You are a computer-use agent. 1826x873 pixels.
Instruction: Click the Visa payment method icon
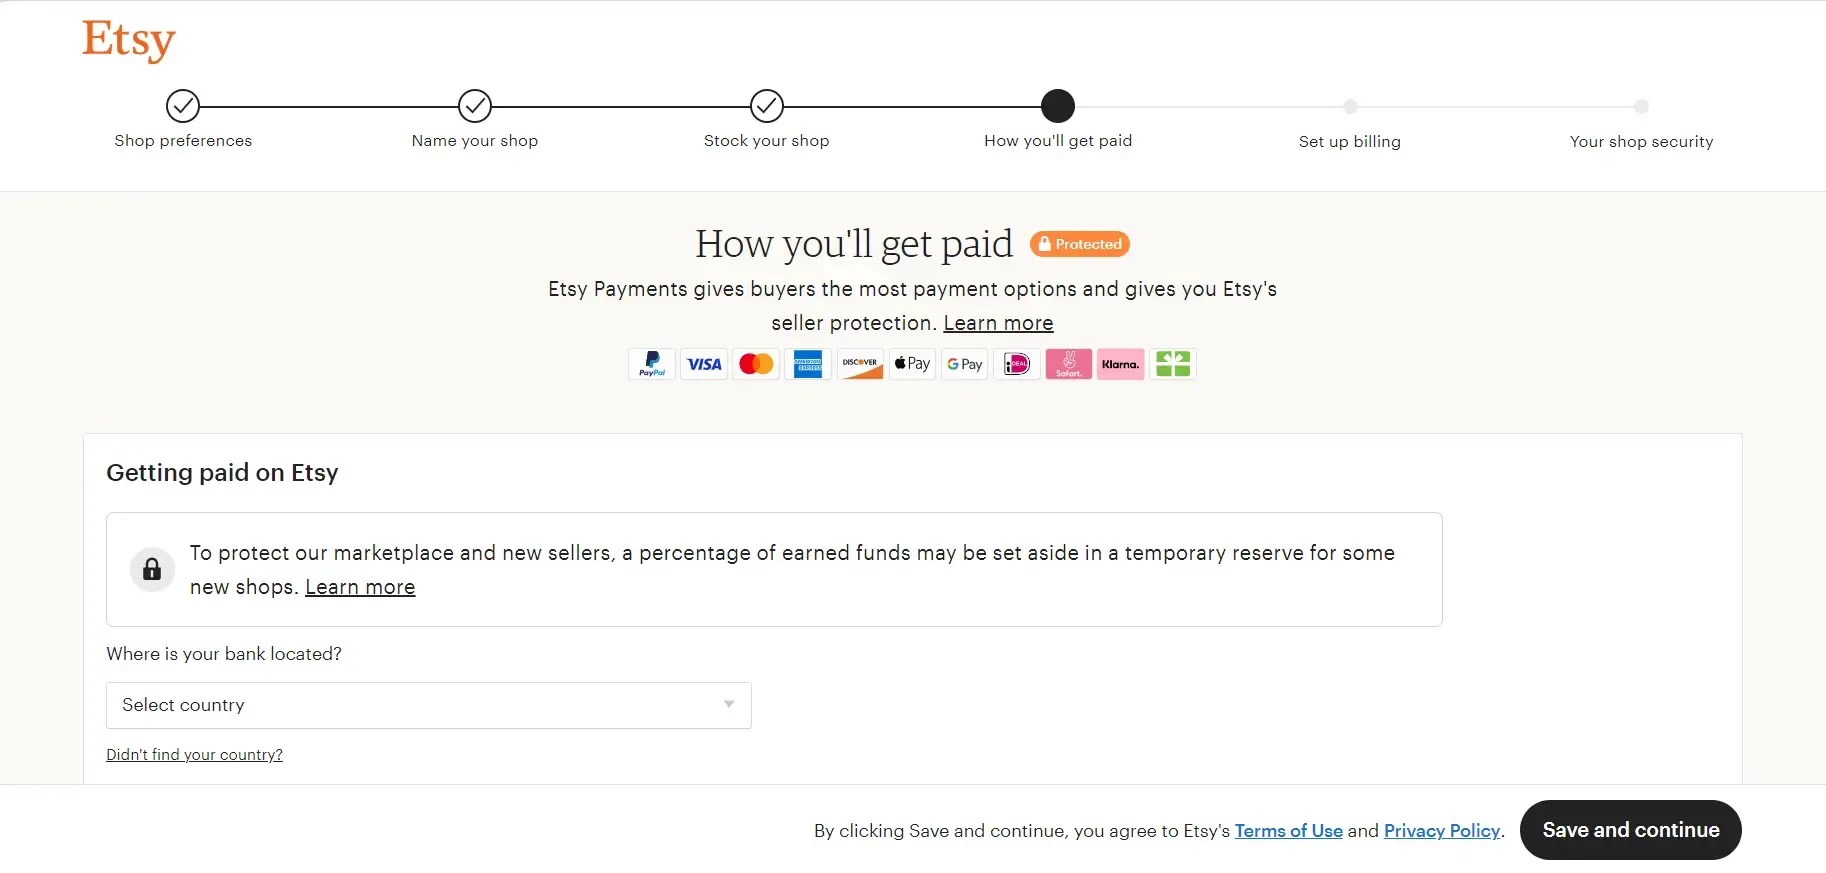[x=703, y=364]
